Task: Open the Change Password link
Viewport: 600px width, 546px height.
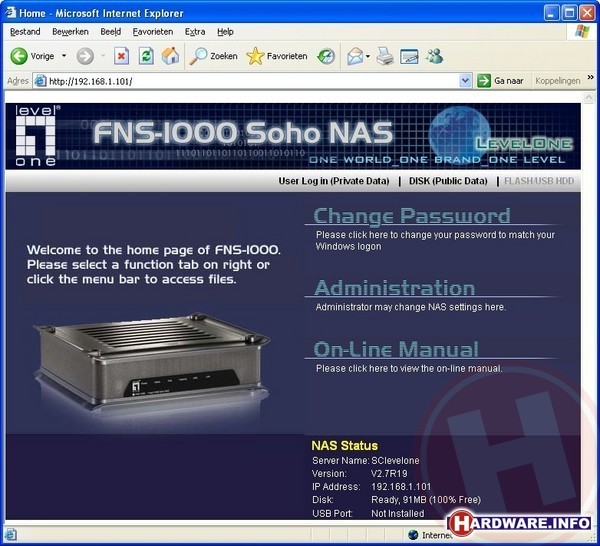Action: point(412,216)
